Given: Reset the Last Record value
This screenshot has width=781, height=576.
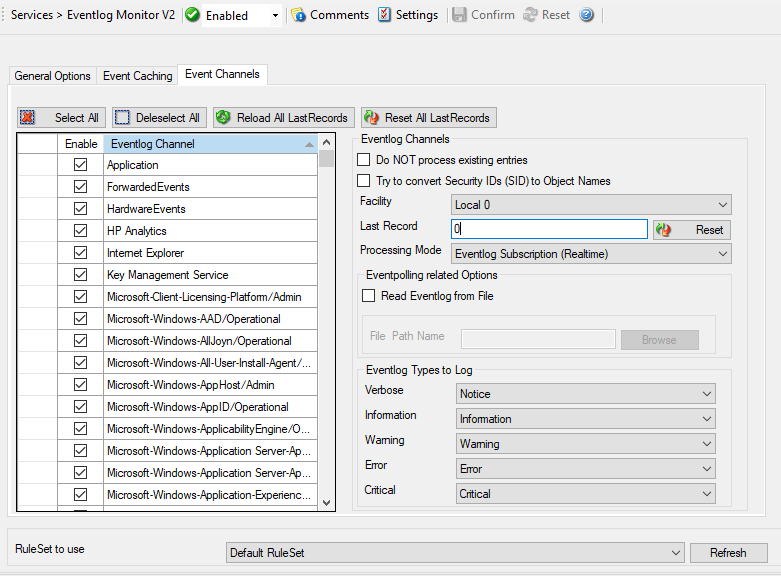Looking at the screenshot, I should click(x=691, y=230).
